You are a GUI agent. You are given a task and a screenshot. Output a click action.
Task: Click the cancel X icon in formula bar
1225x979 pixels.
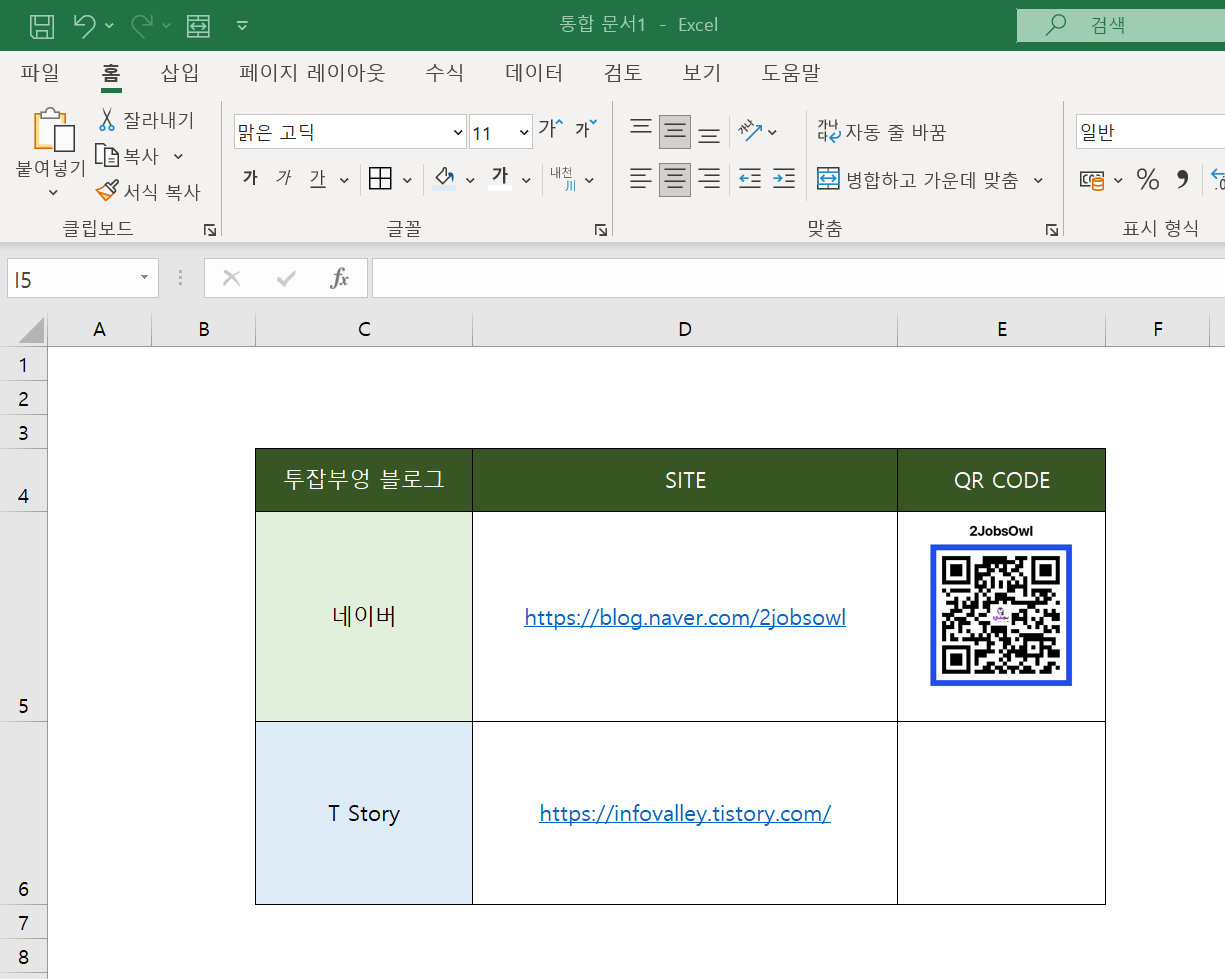[x=232, y=278]
